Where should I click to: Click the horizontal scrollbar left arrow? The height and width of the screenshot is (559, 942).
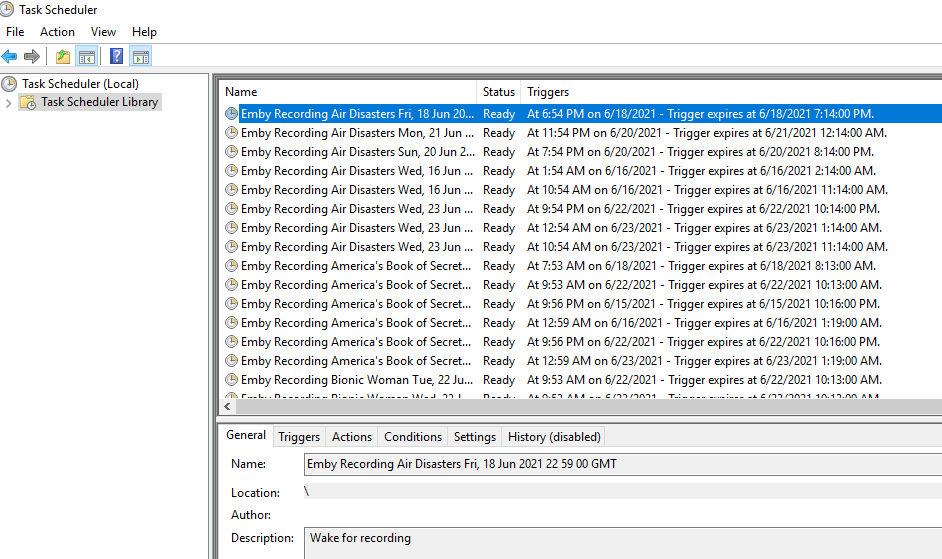click(228, 407)
